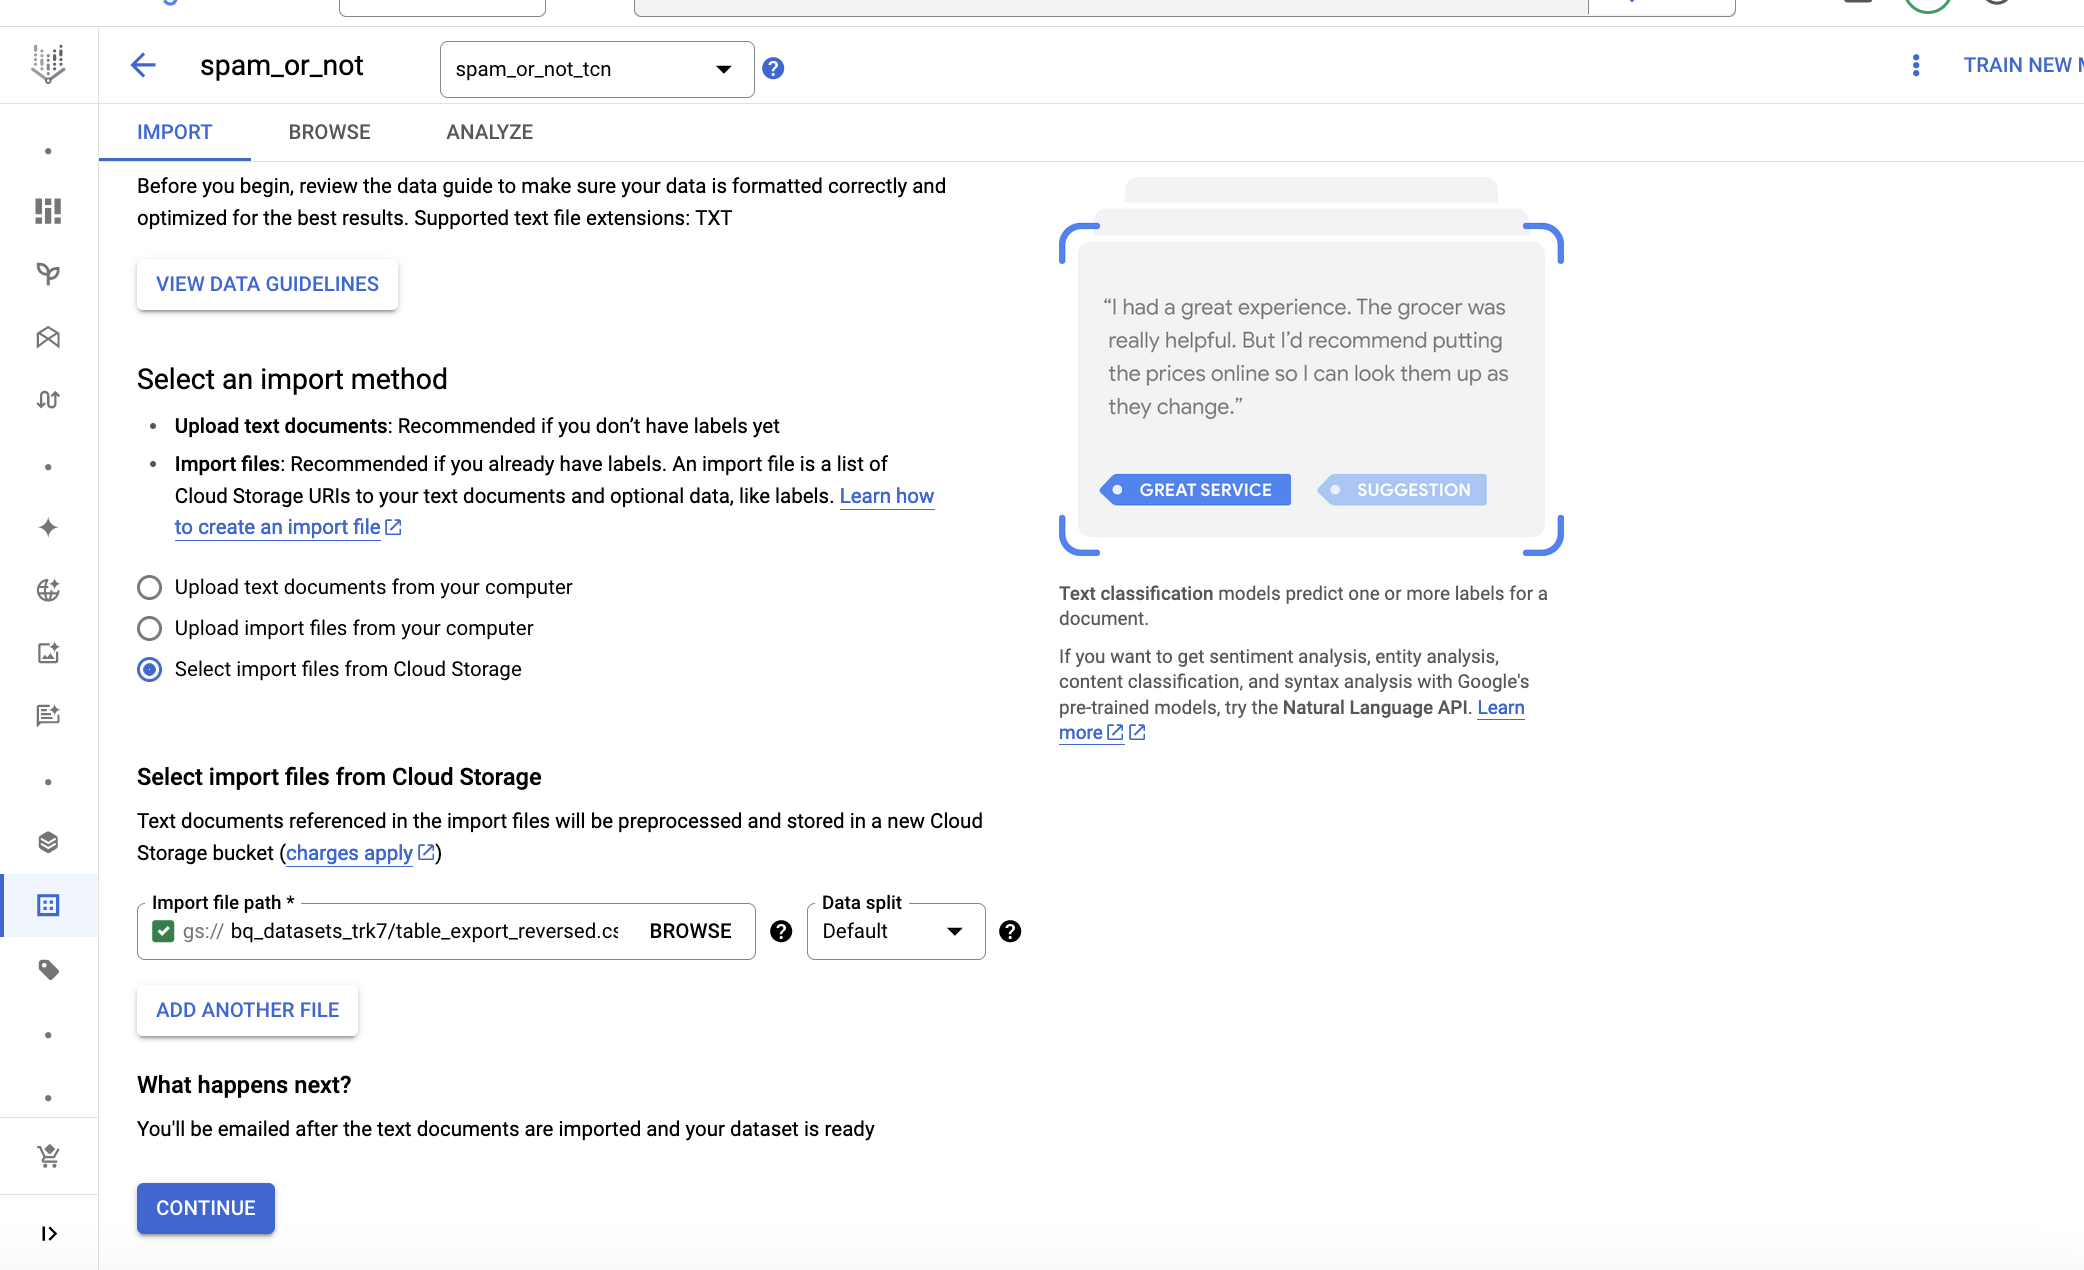Click ADD ANOTHER FILE button
2084x1270 pixels.
click(x=247, y=1009)
